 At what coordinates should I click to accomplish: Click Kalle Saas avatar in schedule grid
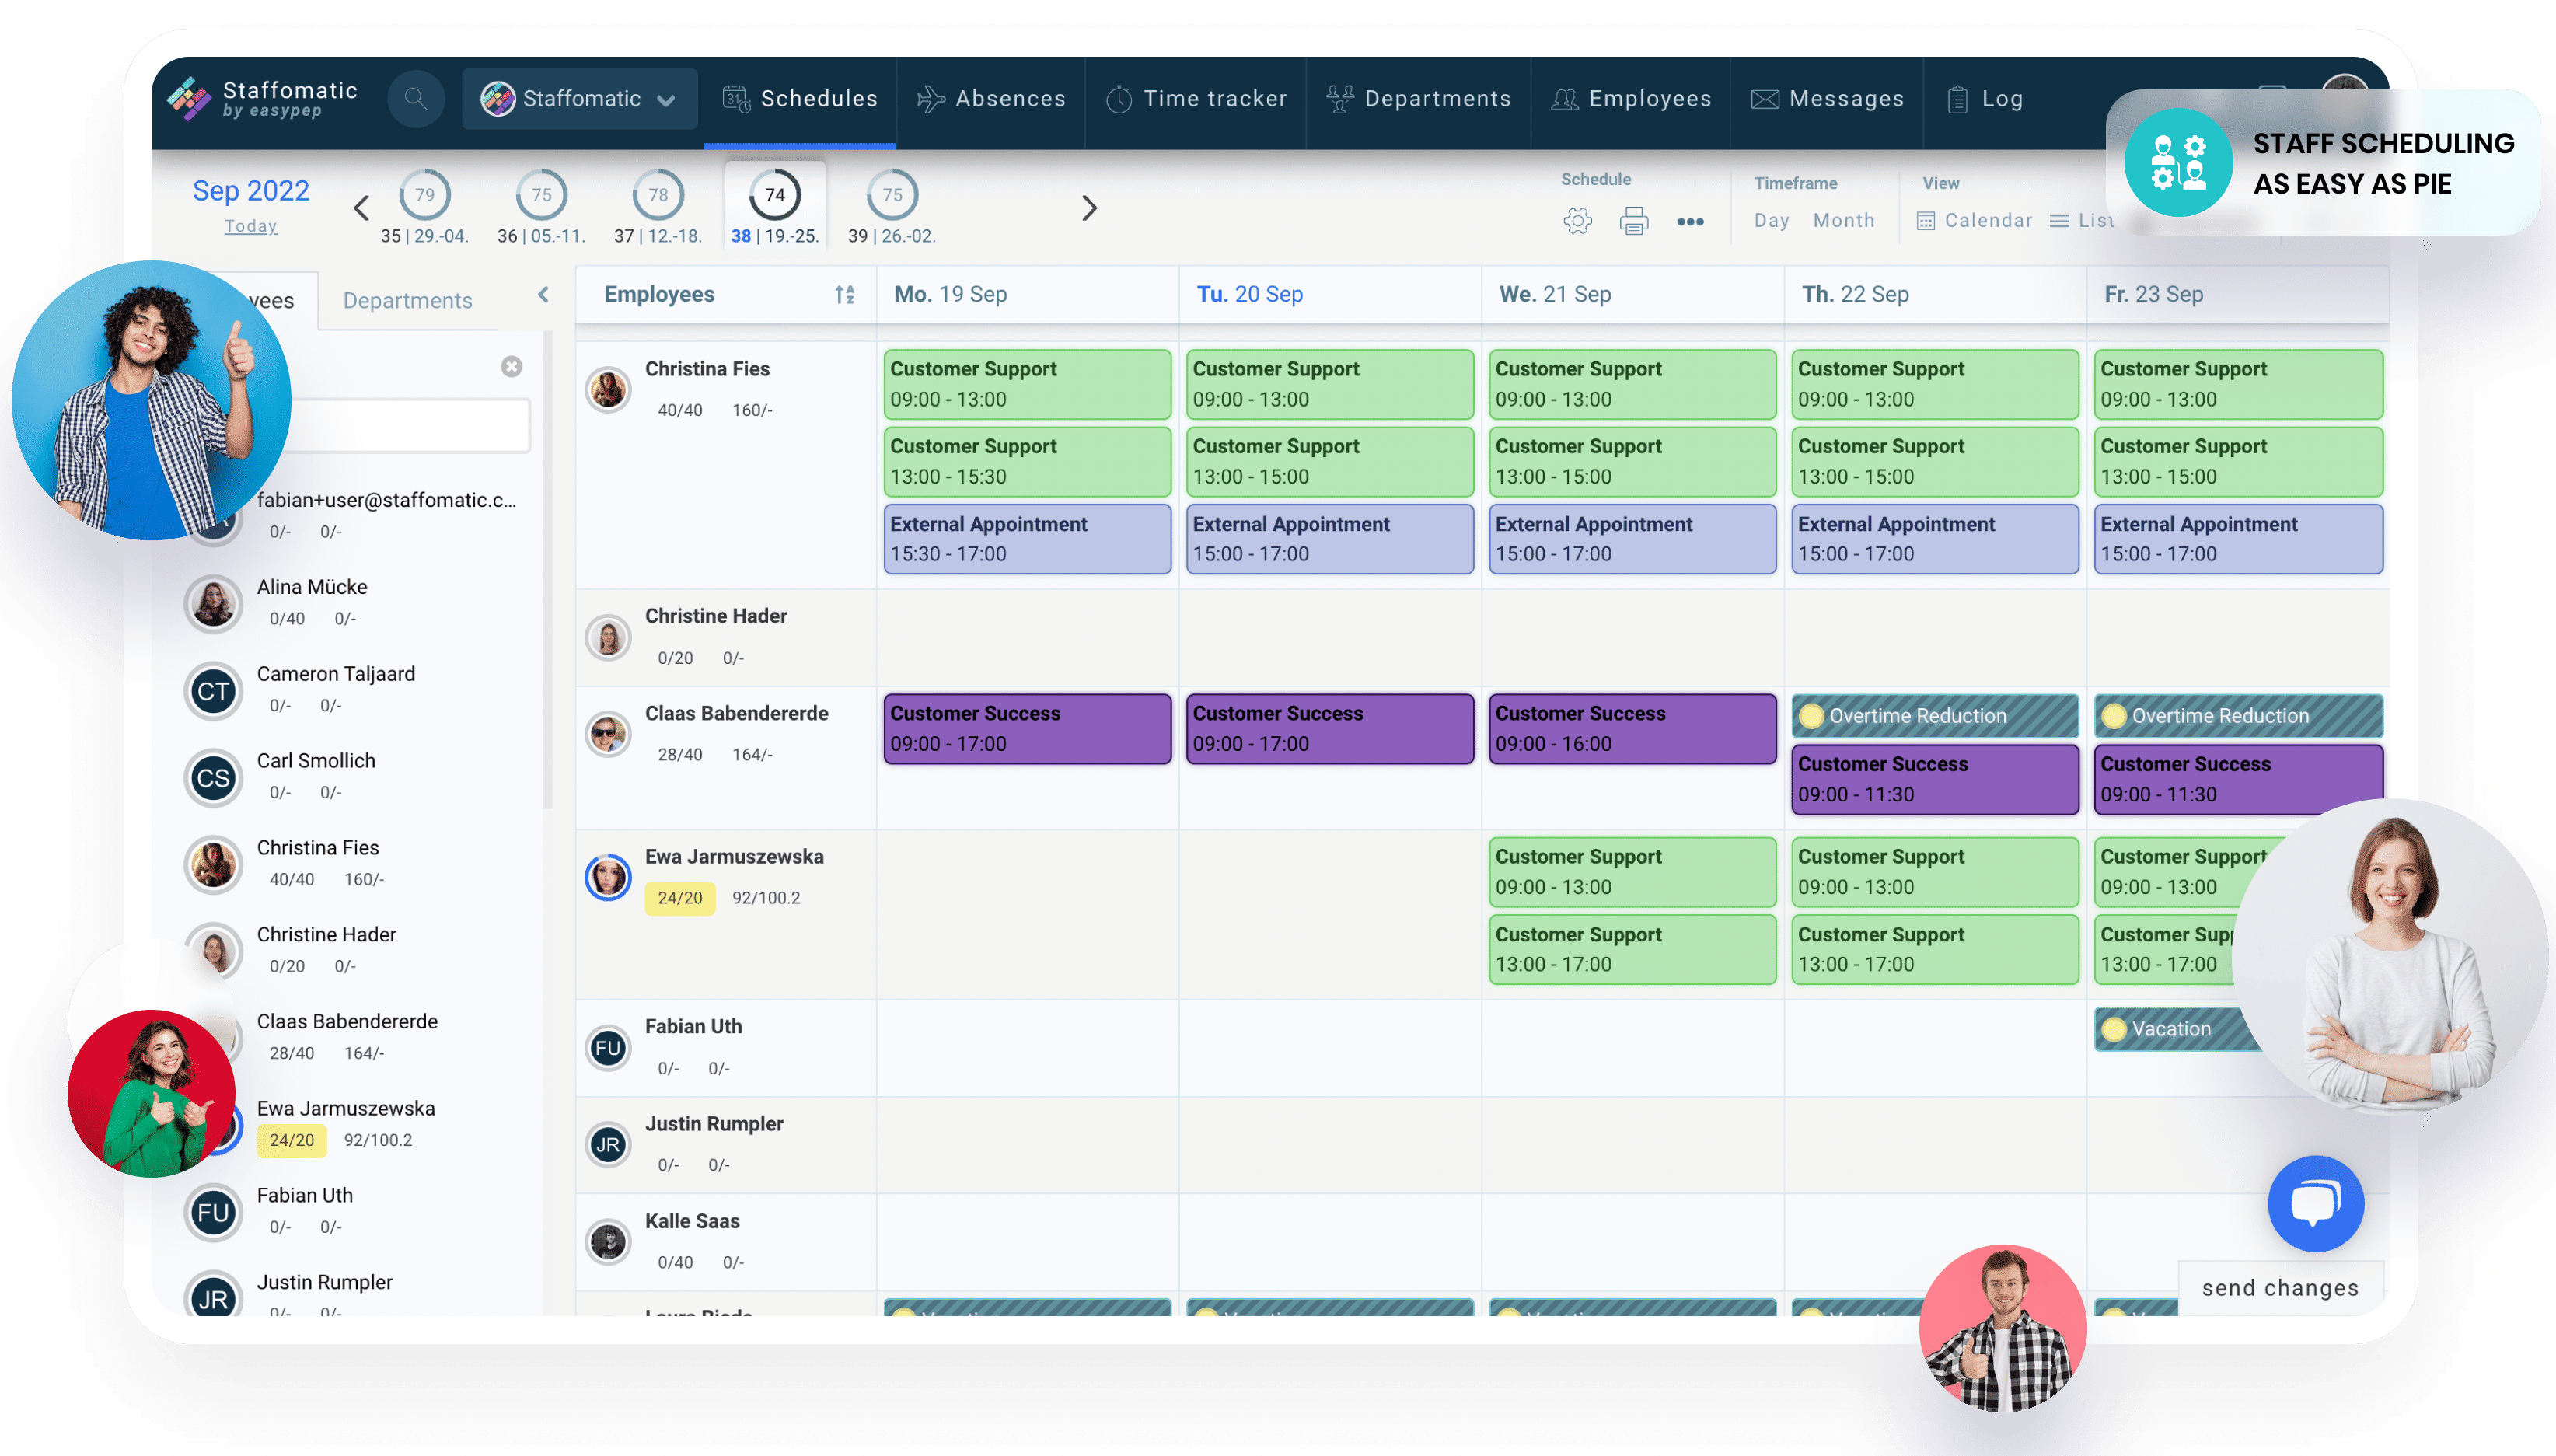click(608, 1242)
